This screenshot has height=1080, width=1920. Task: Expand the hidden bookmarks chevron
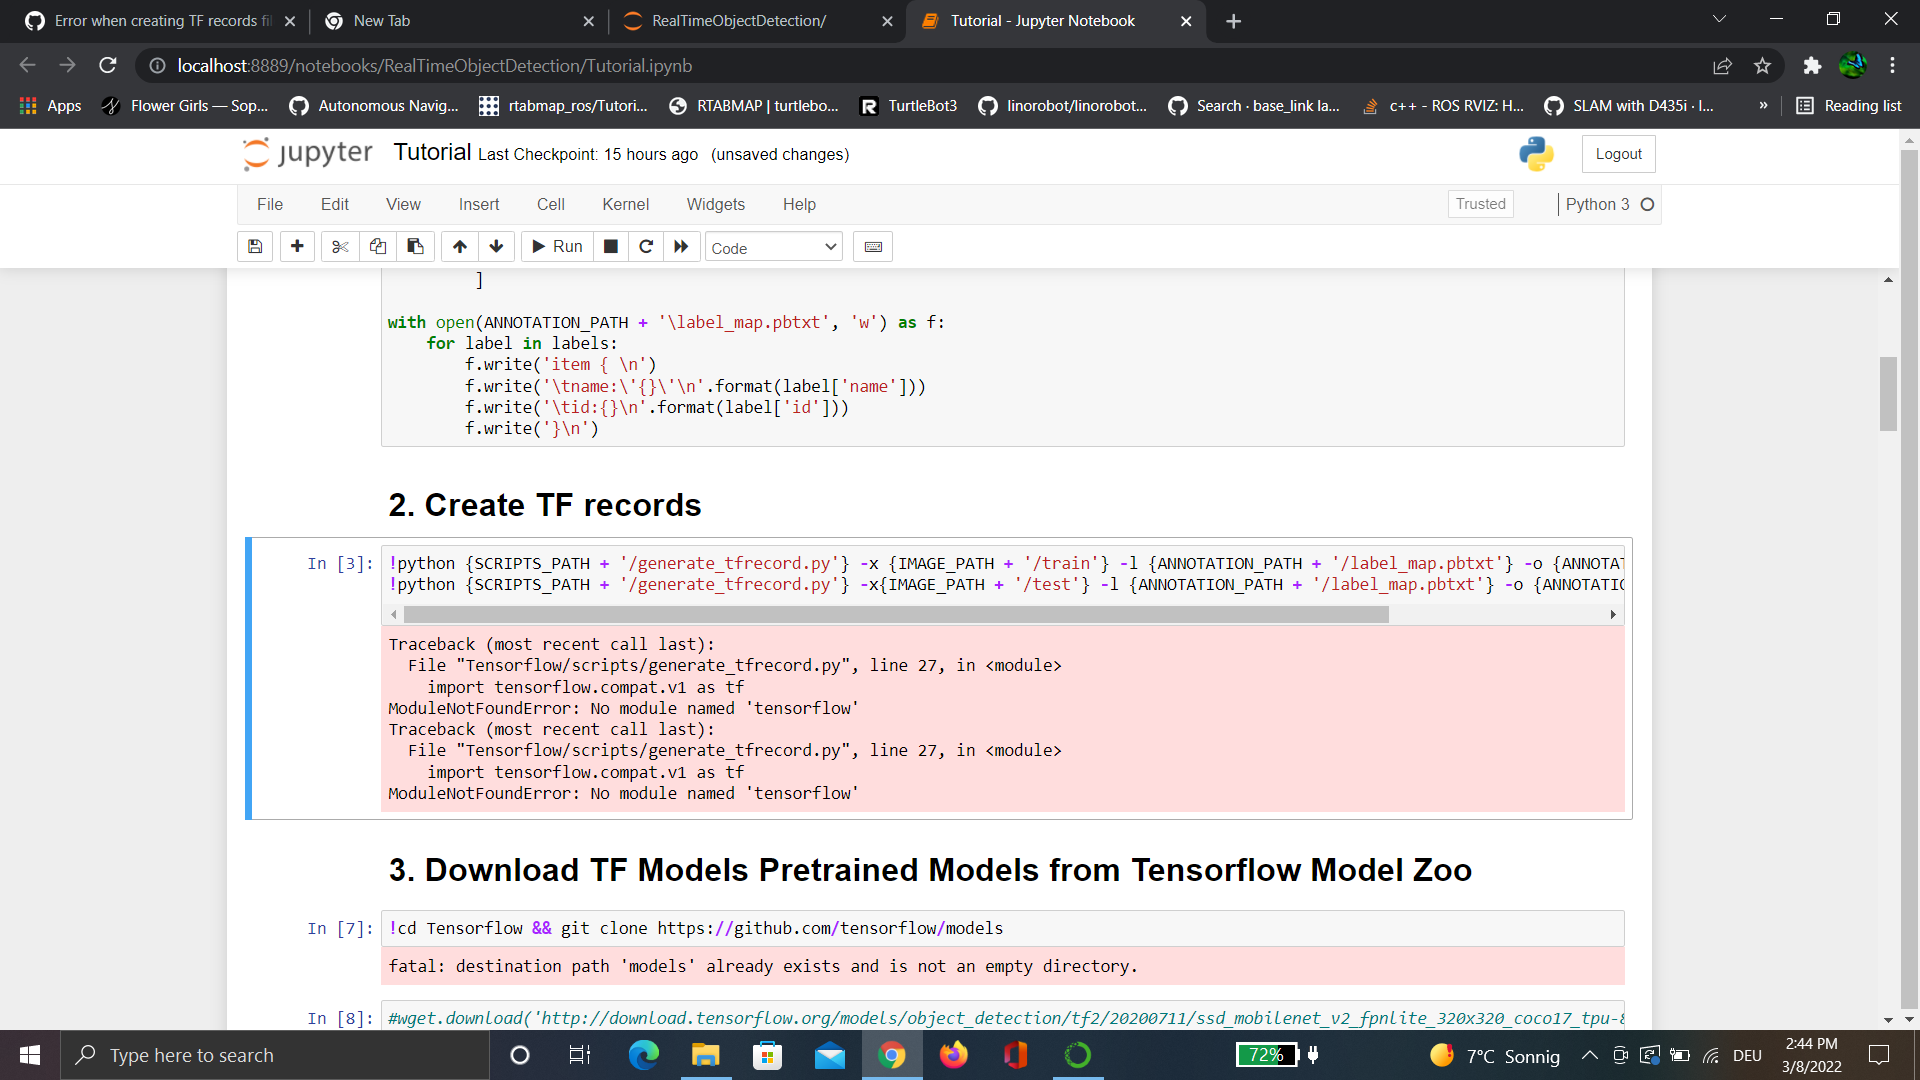1763,105
